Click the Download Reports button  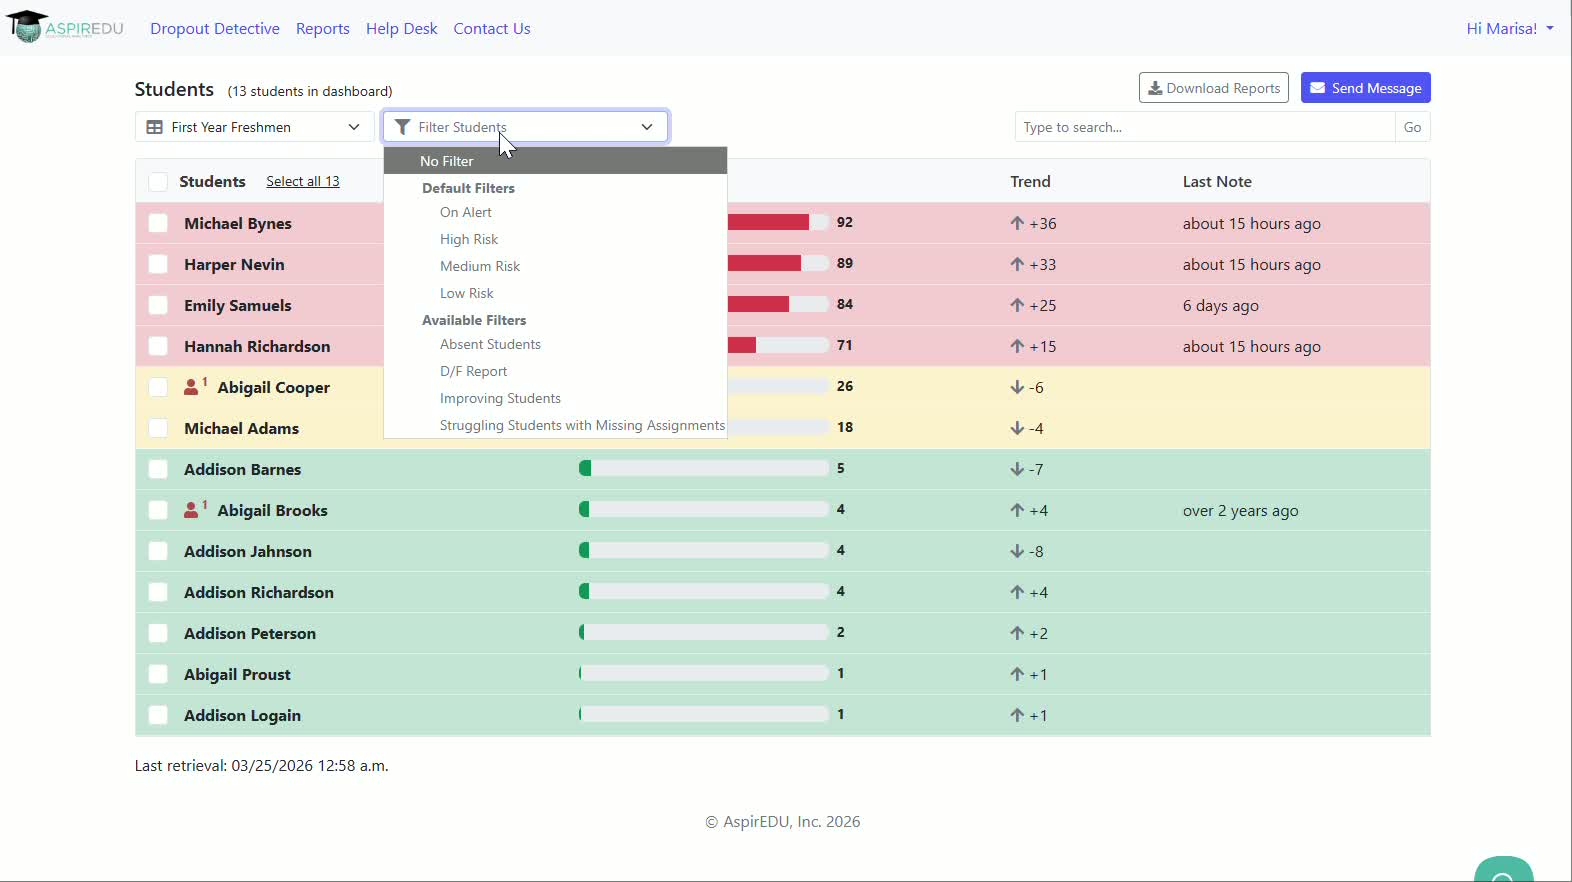click(x=1214, y=88)
